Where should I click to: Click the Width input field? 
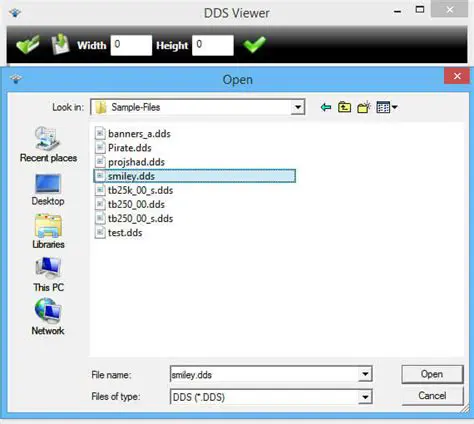click(131, 45)
